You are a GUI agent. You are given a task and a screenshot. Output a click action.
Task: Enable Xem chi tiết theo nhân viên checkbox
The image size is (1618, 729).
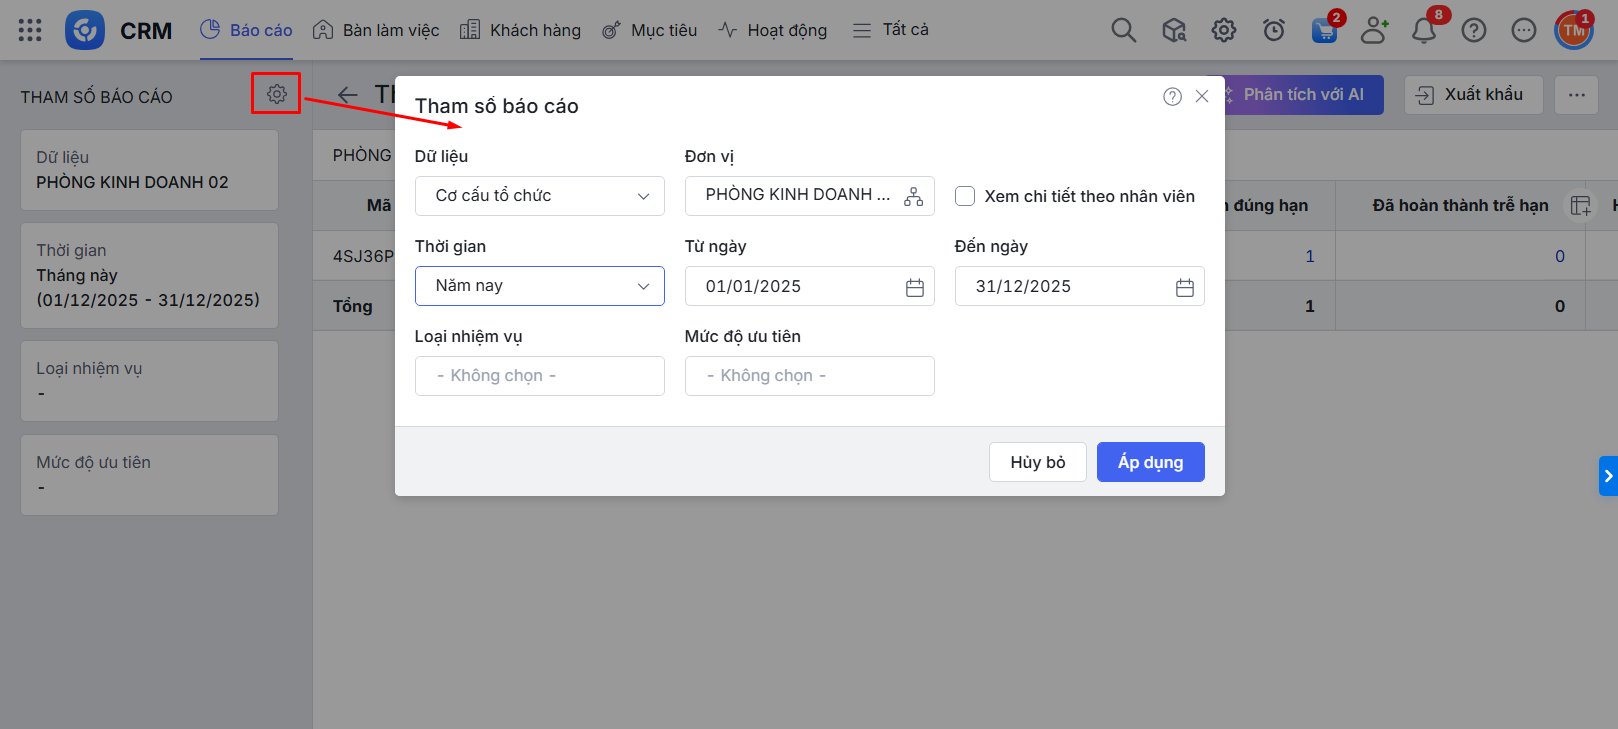[965, 196]
